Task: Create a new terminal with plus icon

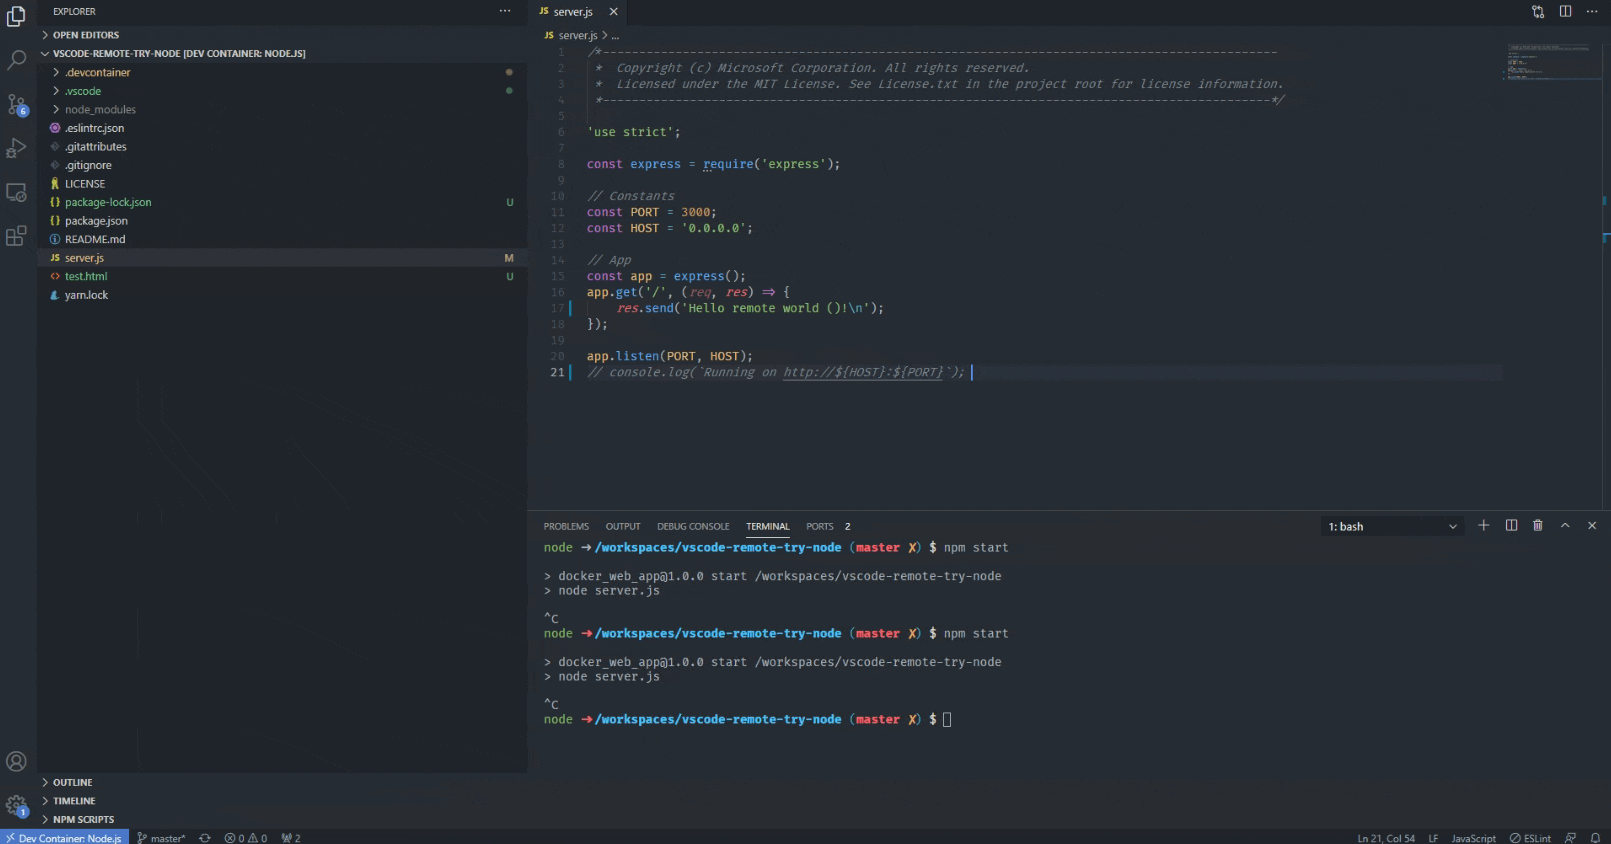Action: 1484,525
